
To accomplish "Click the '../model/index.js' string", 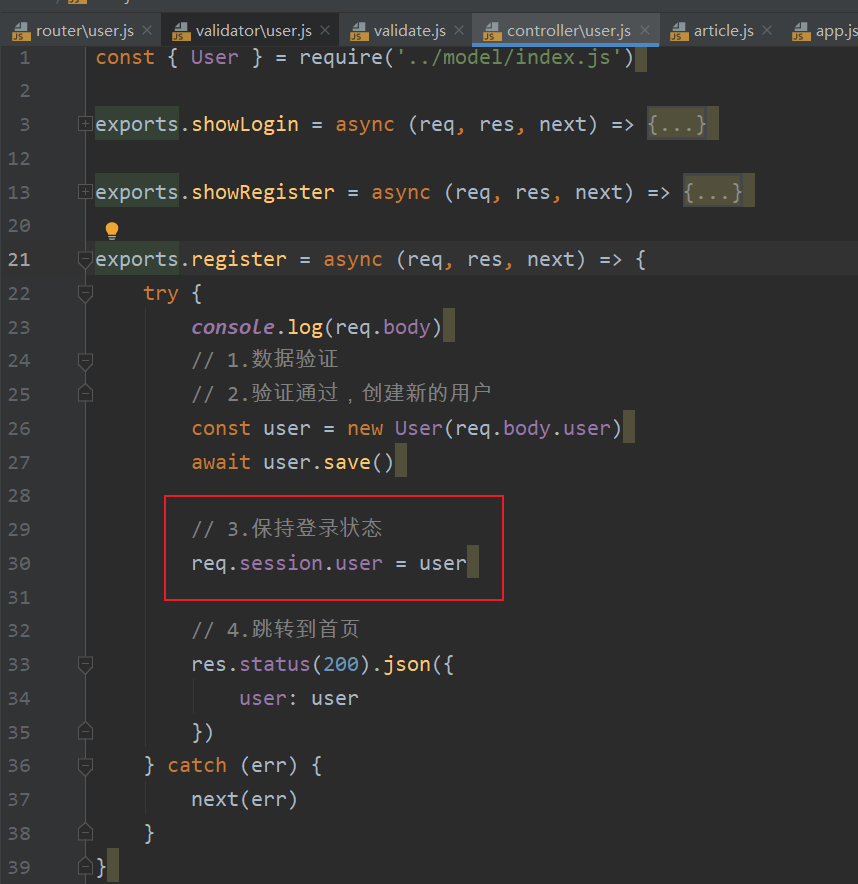I will coord(509,58).
